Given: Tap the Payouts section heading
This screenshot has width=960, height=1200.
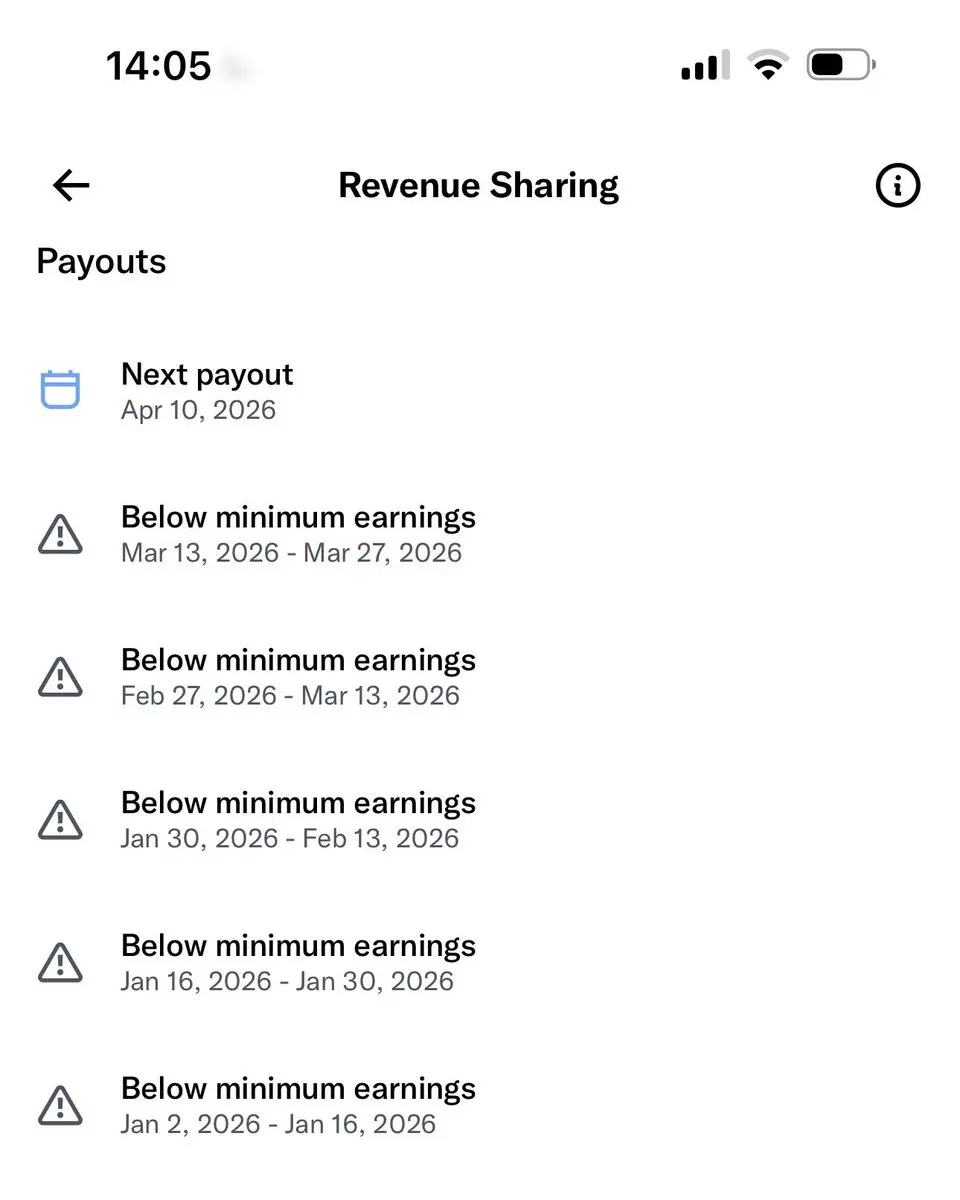Looking at the screenshot, I should [101, 262].
